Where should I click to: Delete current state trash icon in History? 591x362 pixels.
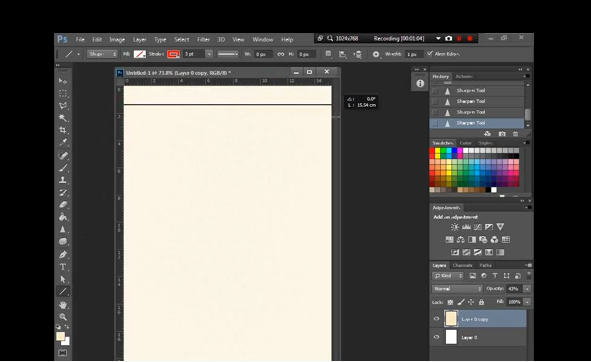515,134
